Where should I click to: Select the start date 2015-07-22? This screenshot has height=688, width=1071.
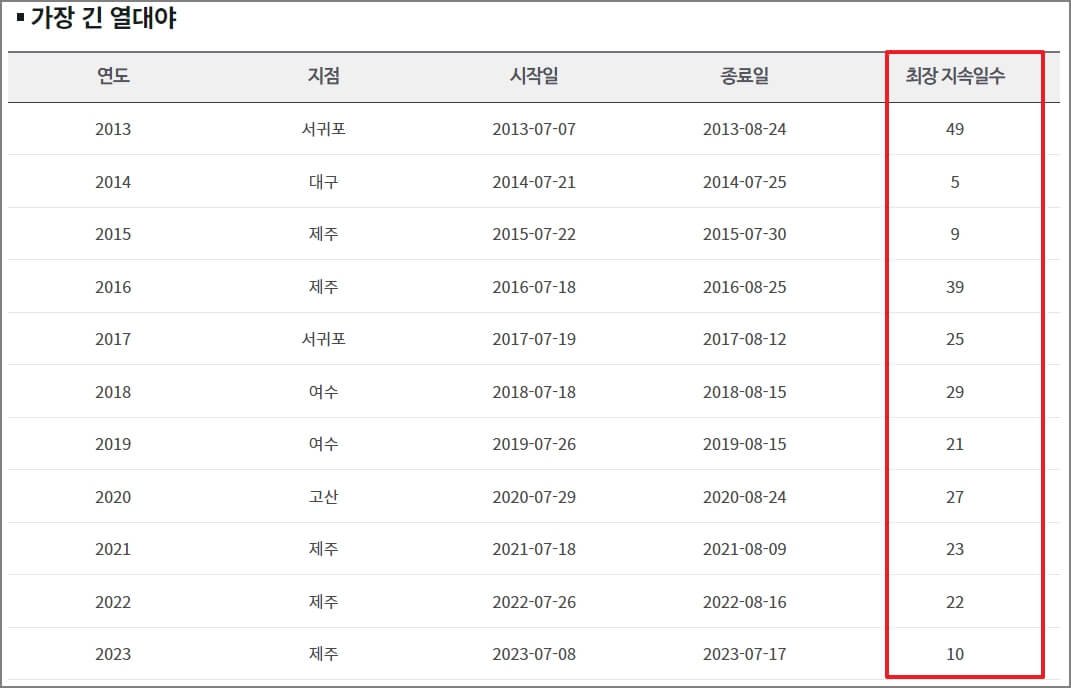pos(533,234)
